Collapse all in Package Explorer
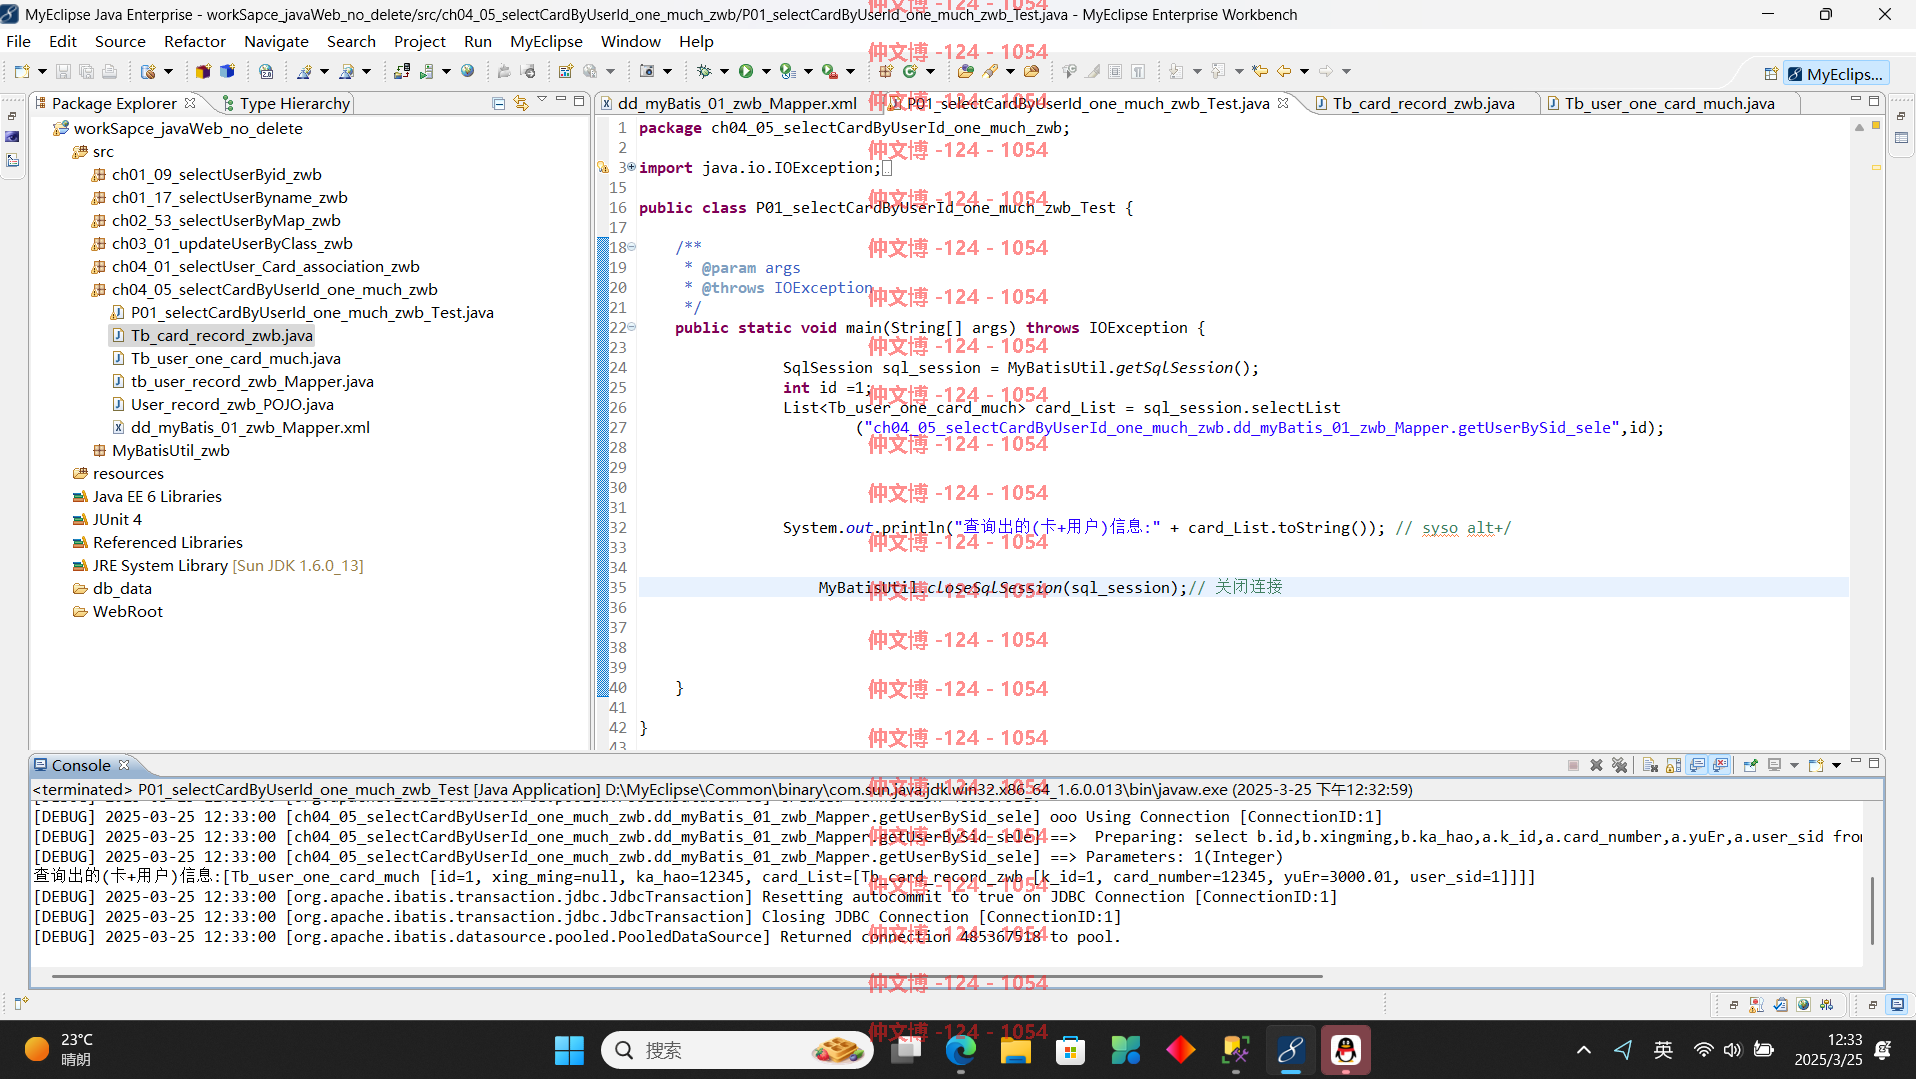 point(498,103)
